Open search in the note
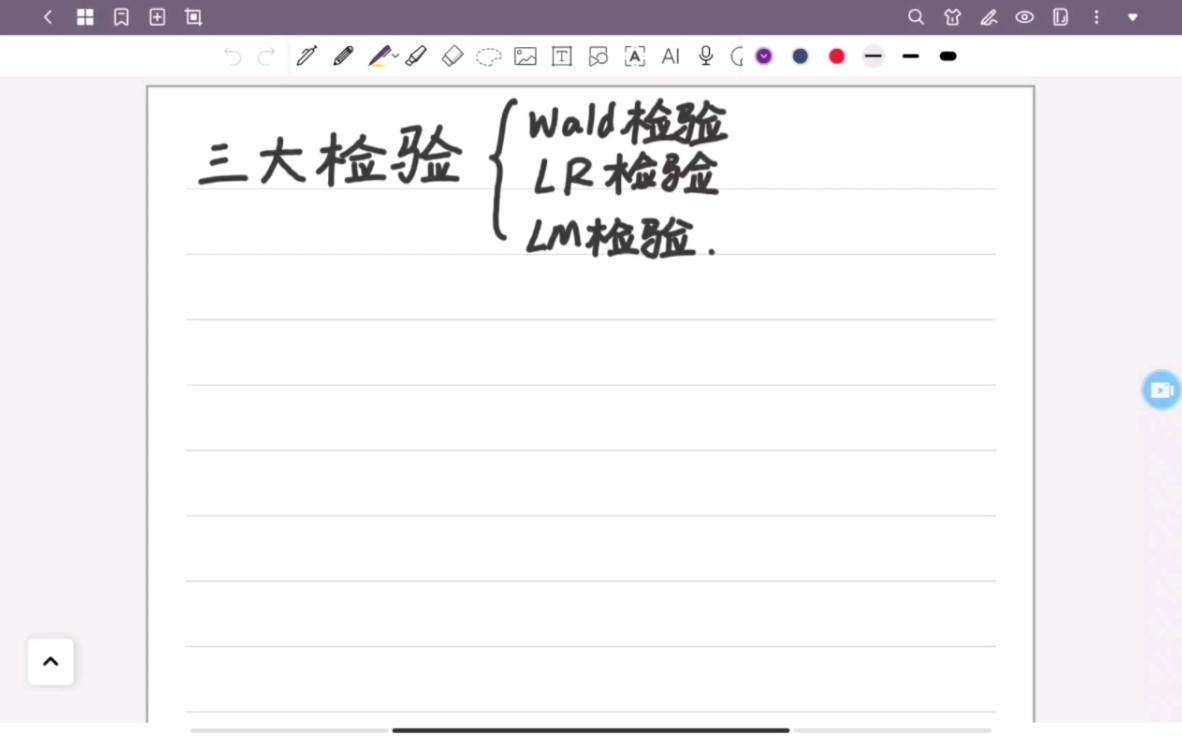Viewport: 1182px width, 738px height. [x=915, y=17]
